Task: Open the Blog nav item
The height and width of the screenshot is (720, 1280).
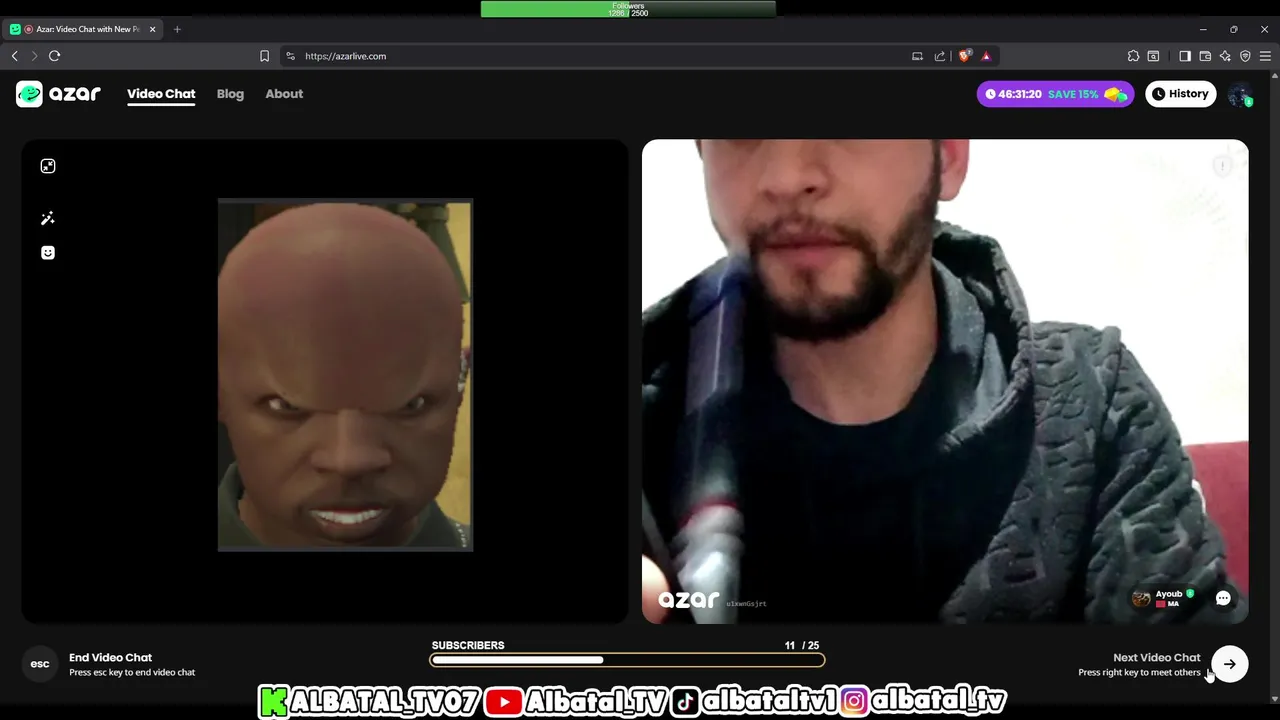Action: (x=230, y=94)
